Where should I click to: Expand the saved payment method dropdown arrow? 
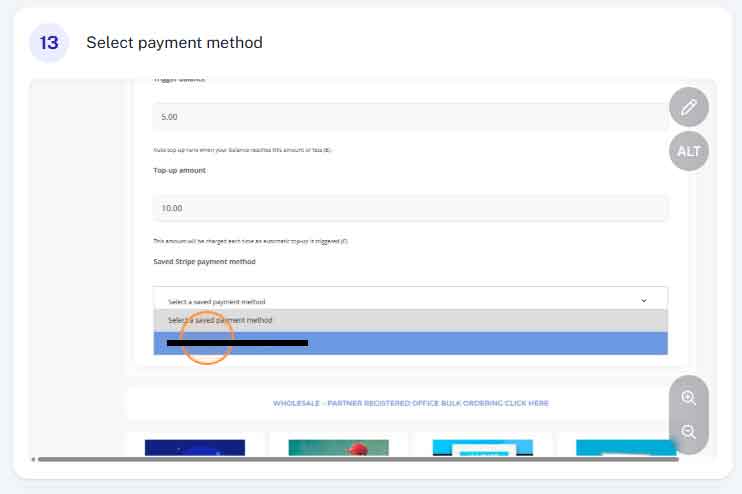pyautogui.click(x=644, y=300)
